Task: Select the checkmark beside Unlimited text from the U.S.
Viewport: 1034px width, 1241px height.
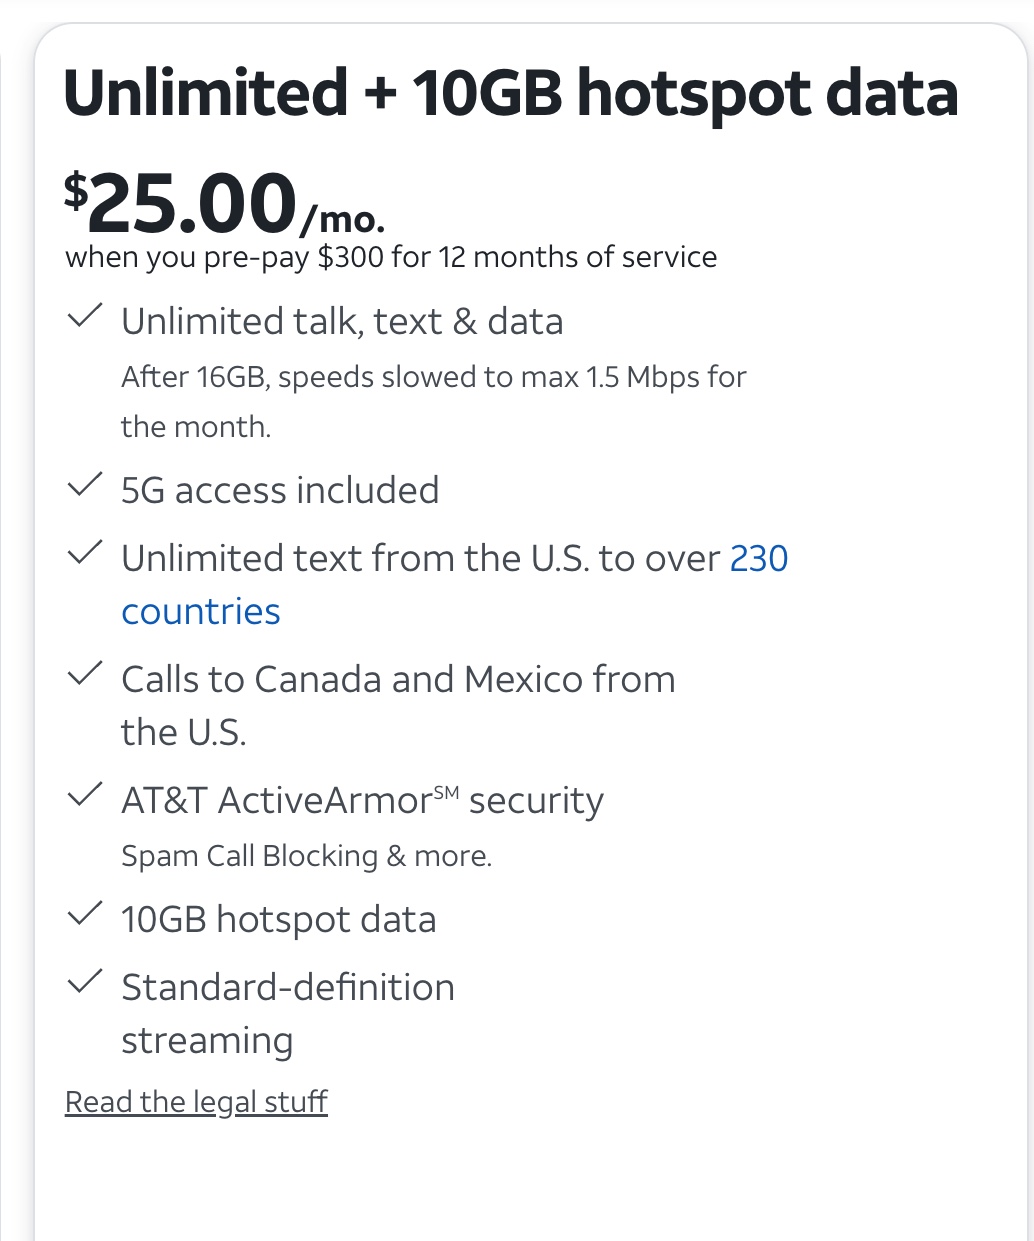Action: click(84, 554)
